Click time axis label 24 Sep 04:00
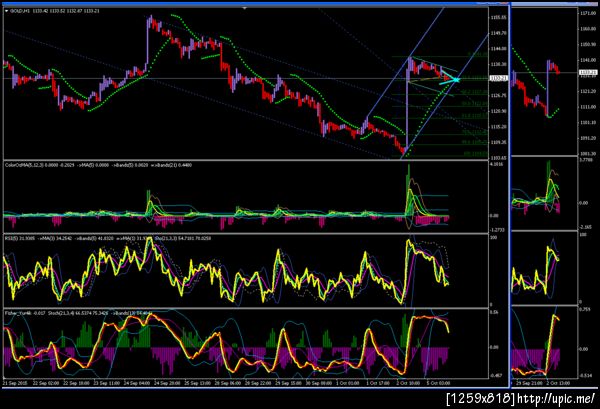600x409 pixels. click(137, 383)
